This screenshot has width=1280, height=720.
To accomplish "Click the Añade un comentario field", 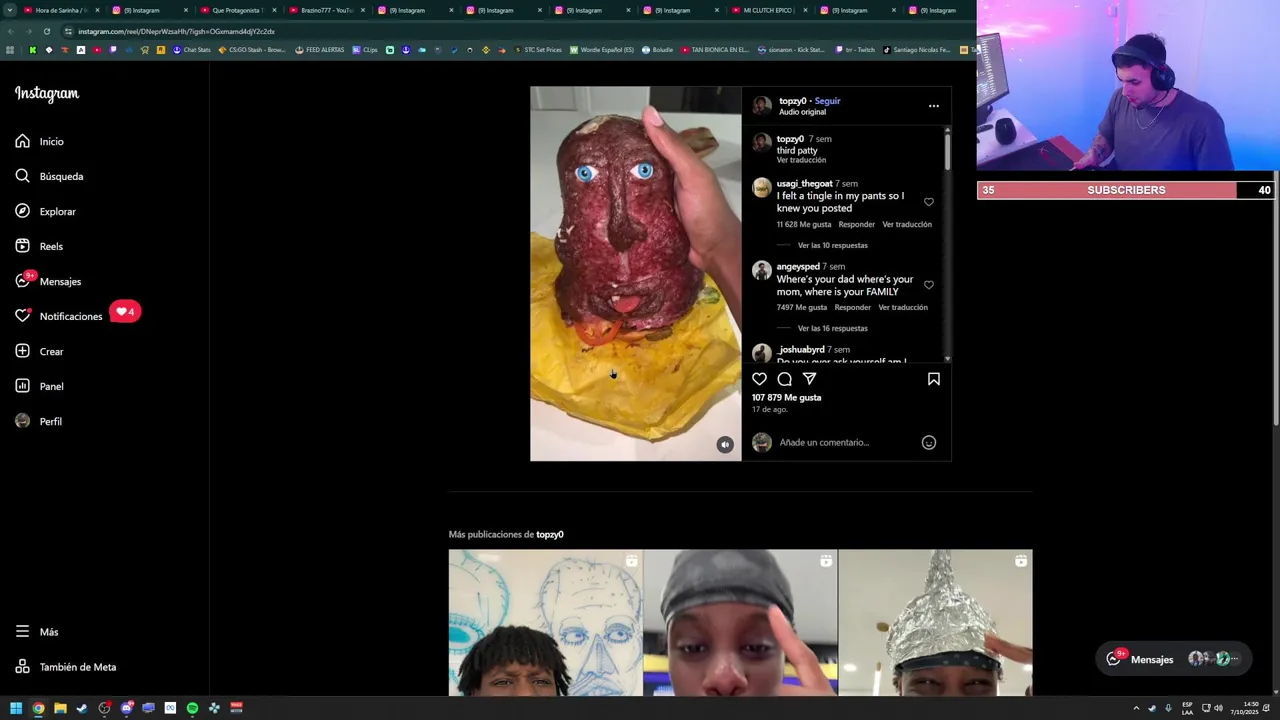I will 845,442.
